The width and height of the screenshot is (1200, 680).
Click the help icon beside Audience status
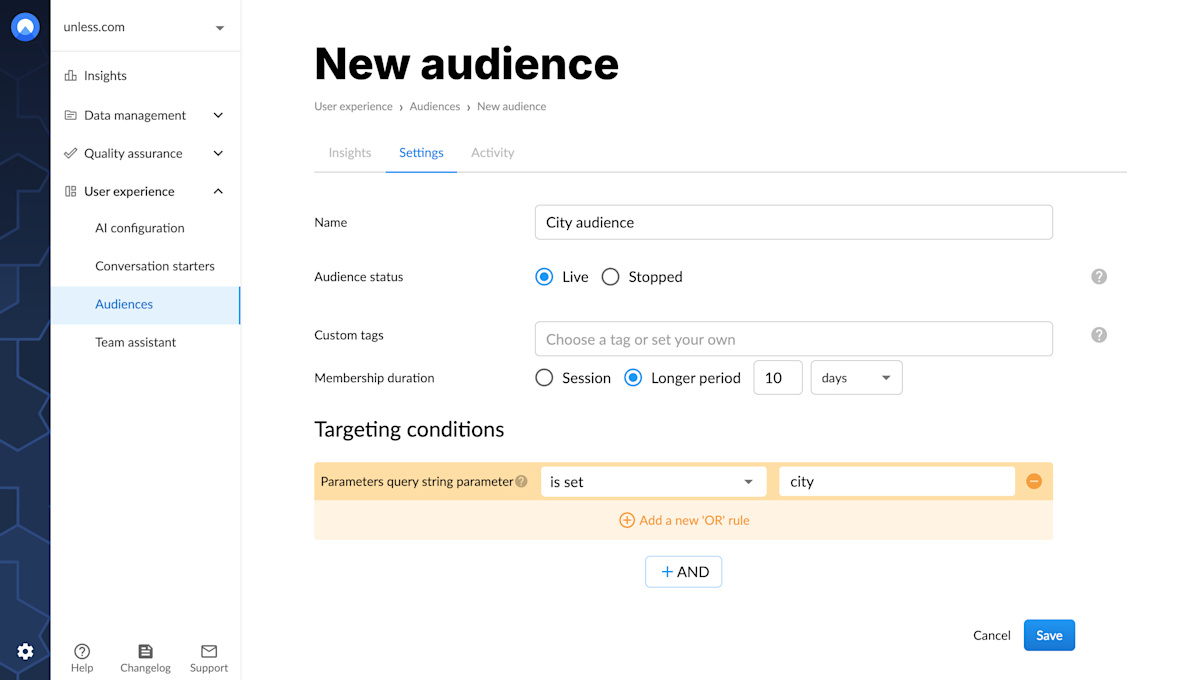click(x=1099, y=277)
